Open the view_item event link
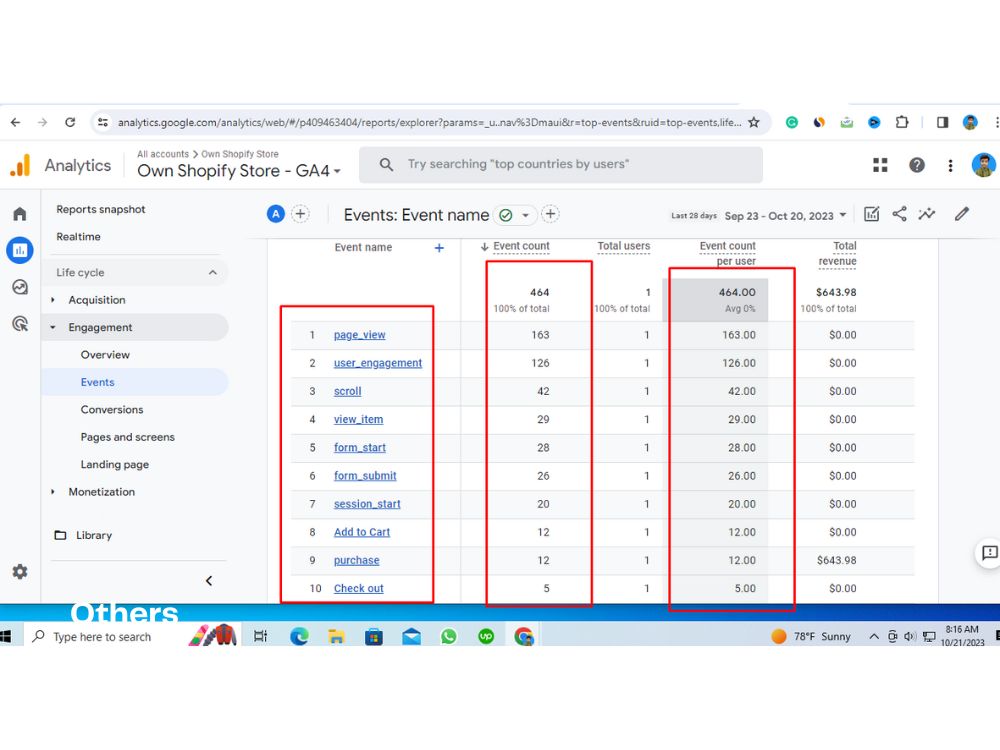 pos(358,419)
